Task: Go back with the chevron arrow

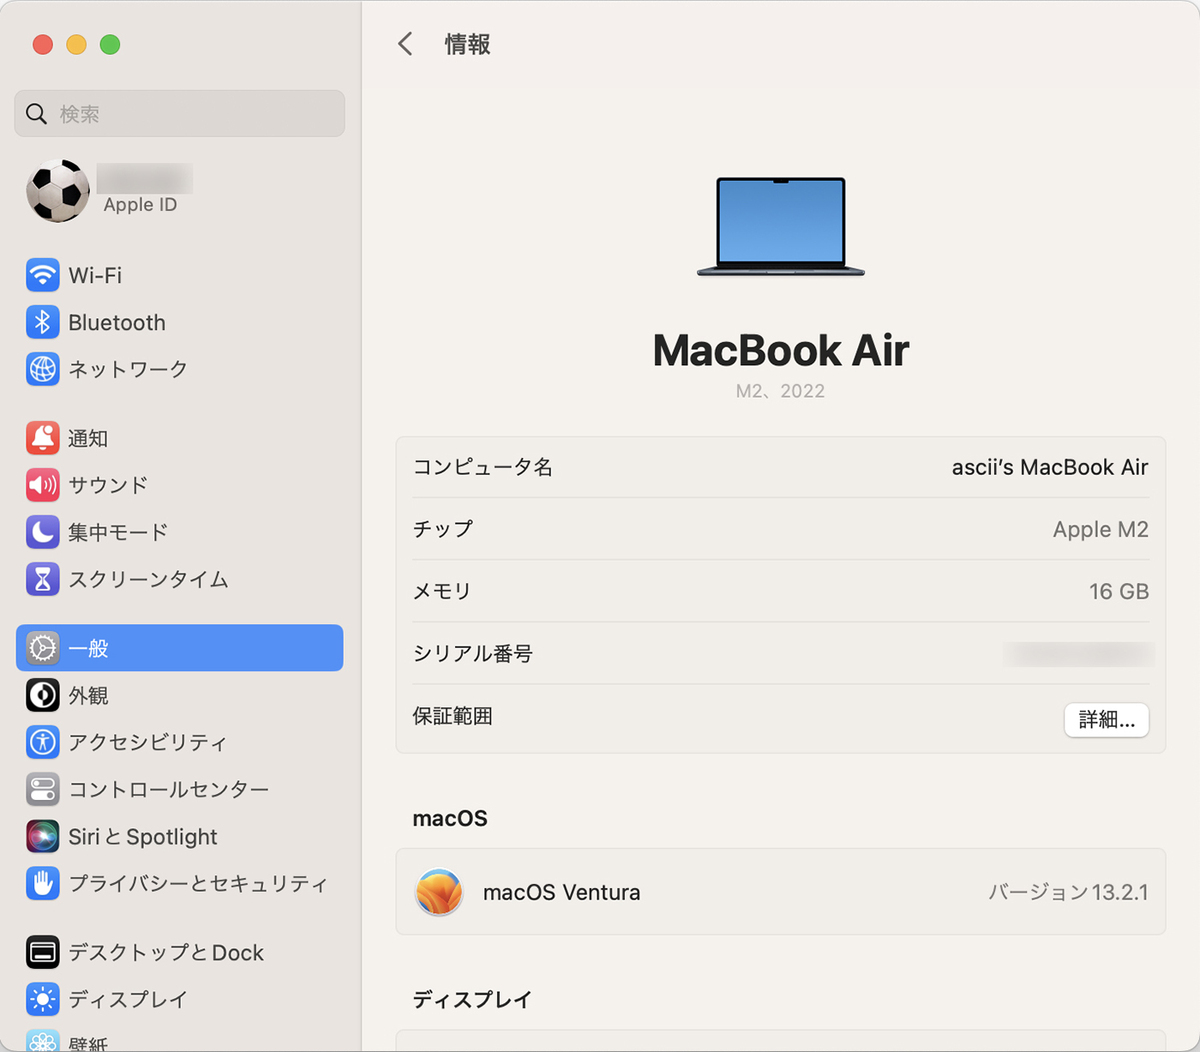Action: coord(405,44)
